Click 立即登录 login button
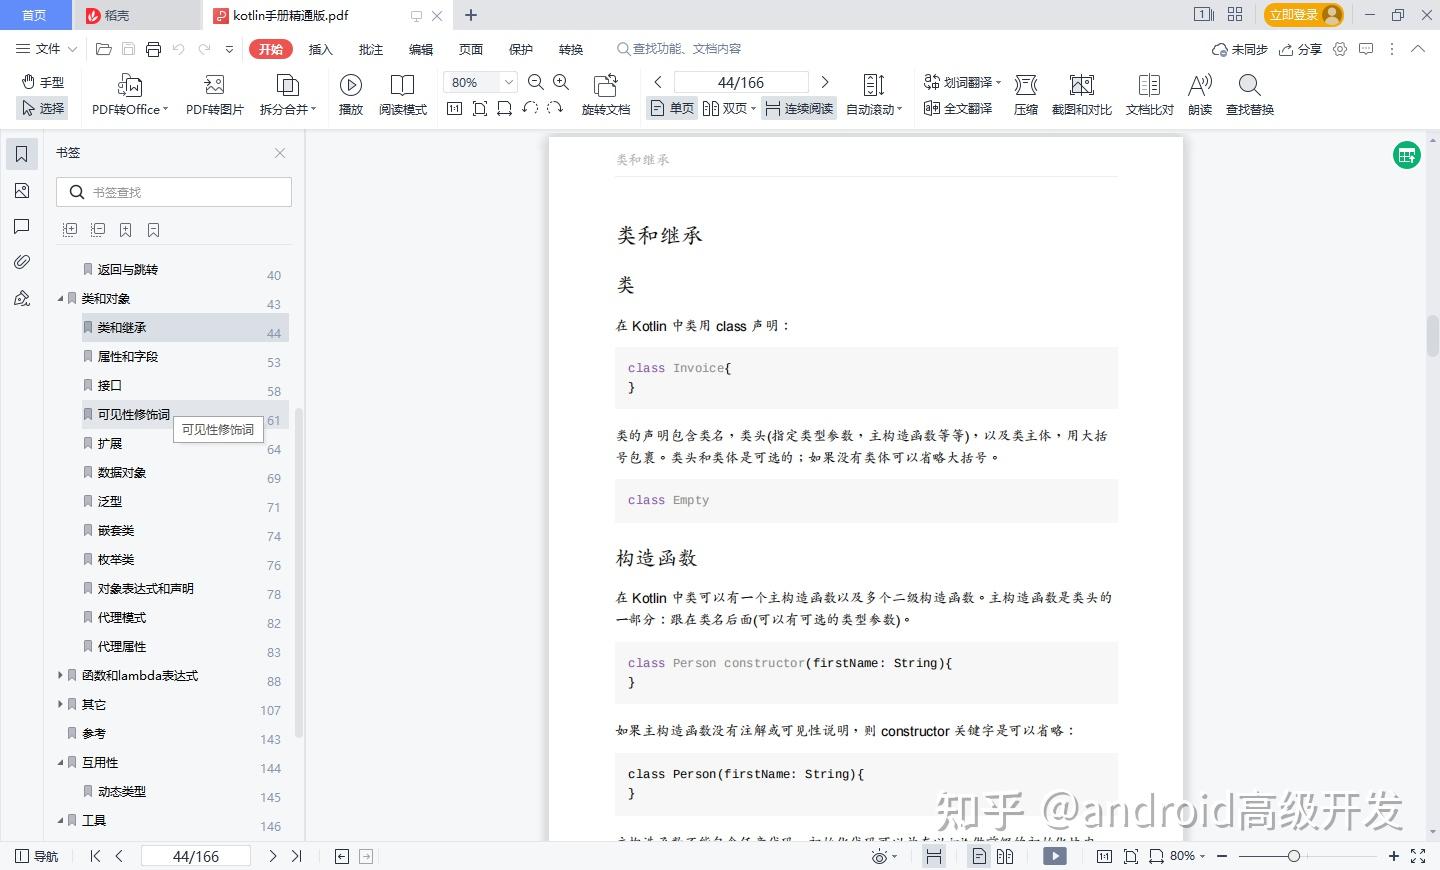The width and height of the screenshot is (1440, 870). 1304,14
